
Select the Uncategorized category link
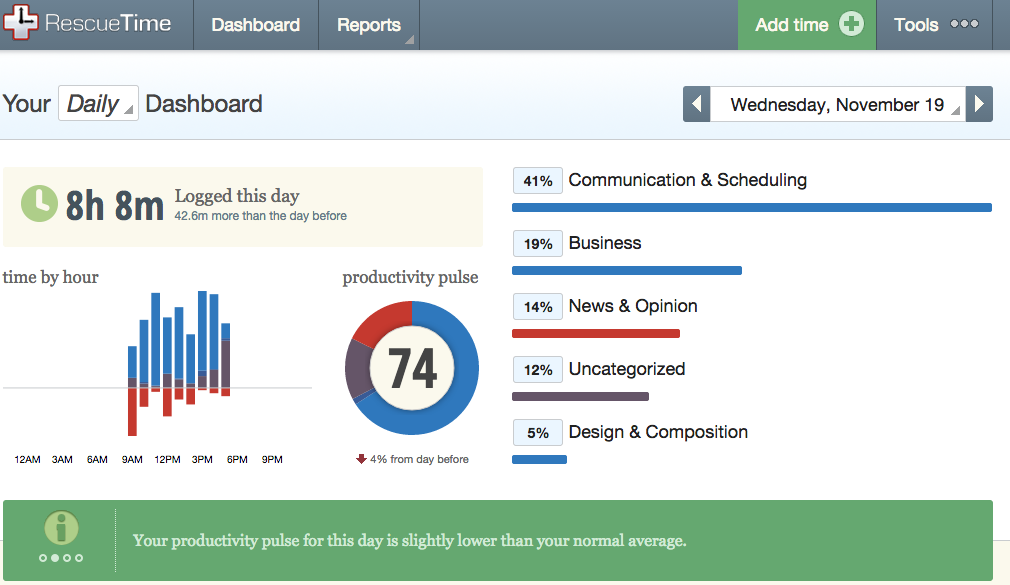click(x=627, y=369)
